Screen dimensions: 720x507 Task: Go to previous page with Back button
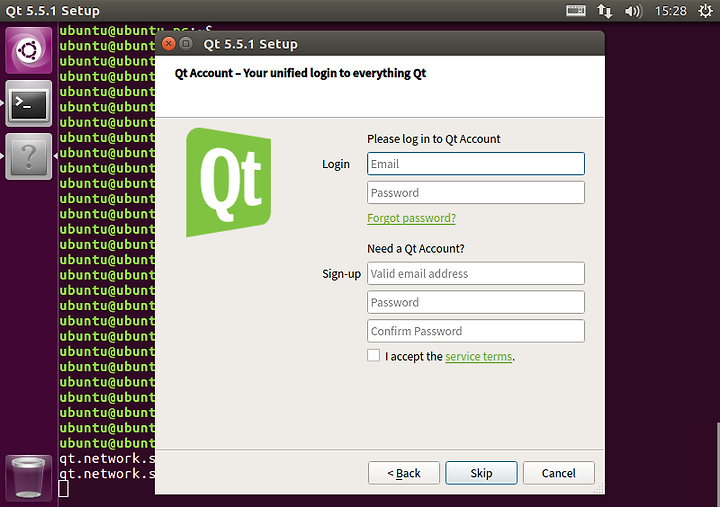(x=404, y=473)
